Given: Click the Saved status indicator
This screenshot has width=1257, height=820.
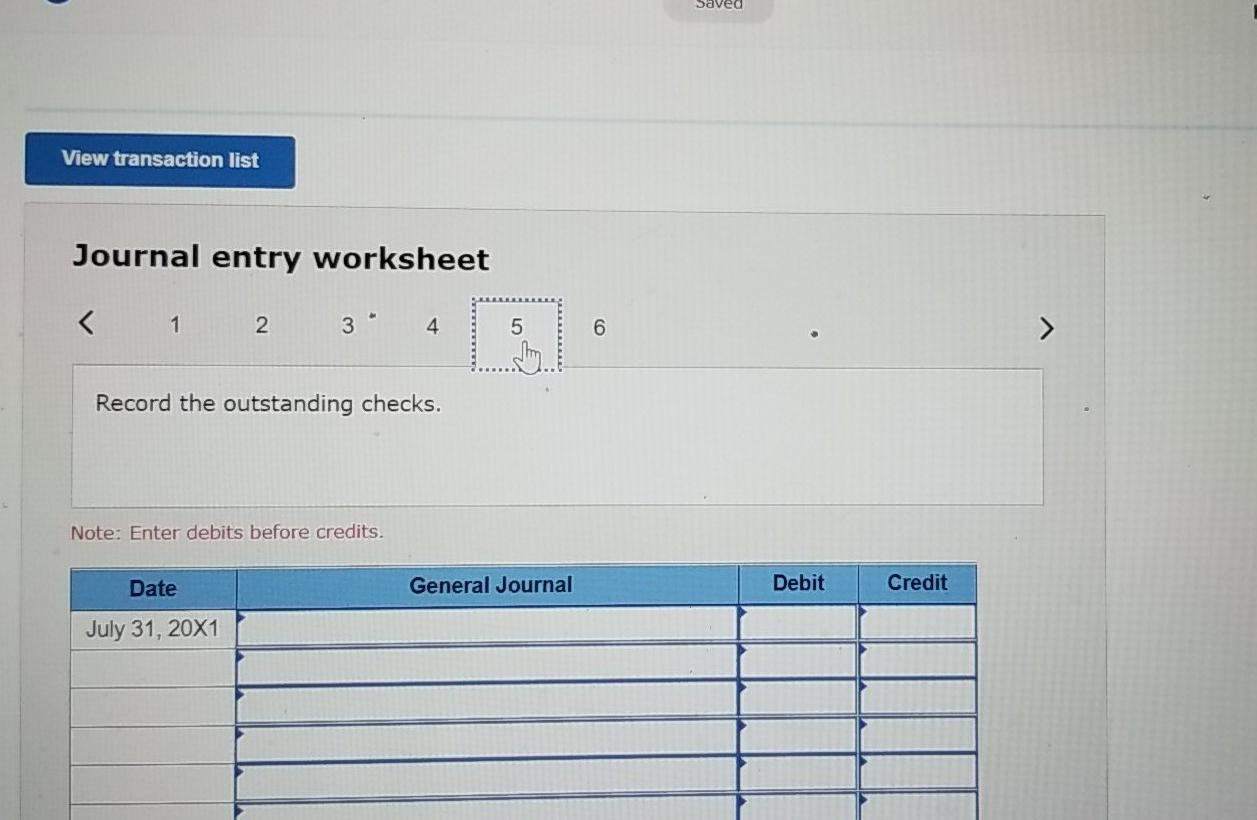Looking at the screenshot, I should 720,5.
